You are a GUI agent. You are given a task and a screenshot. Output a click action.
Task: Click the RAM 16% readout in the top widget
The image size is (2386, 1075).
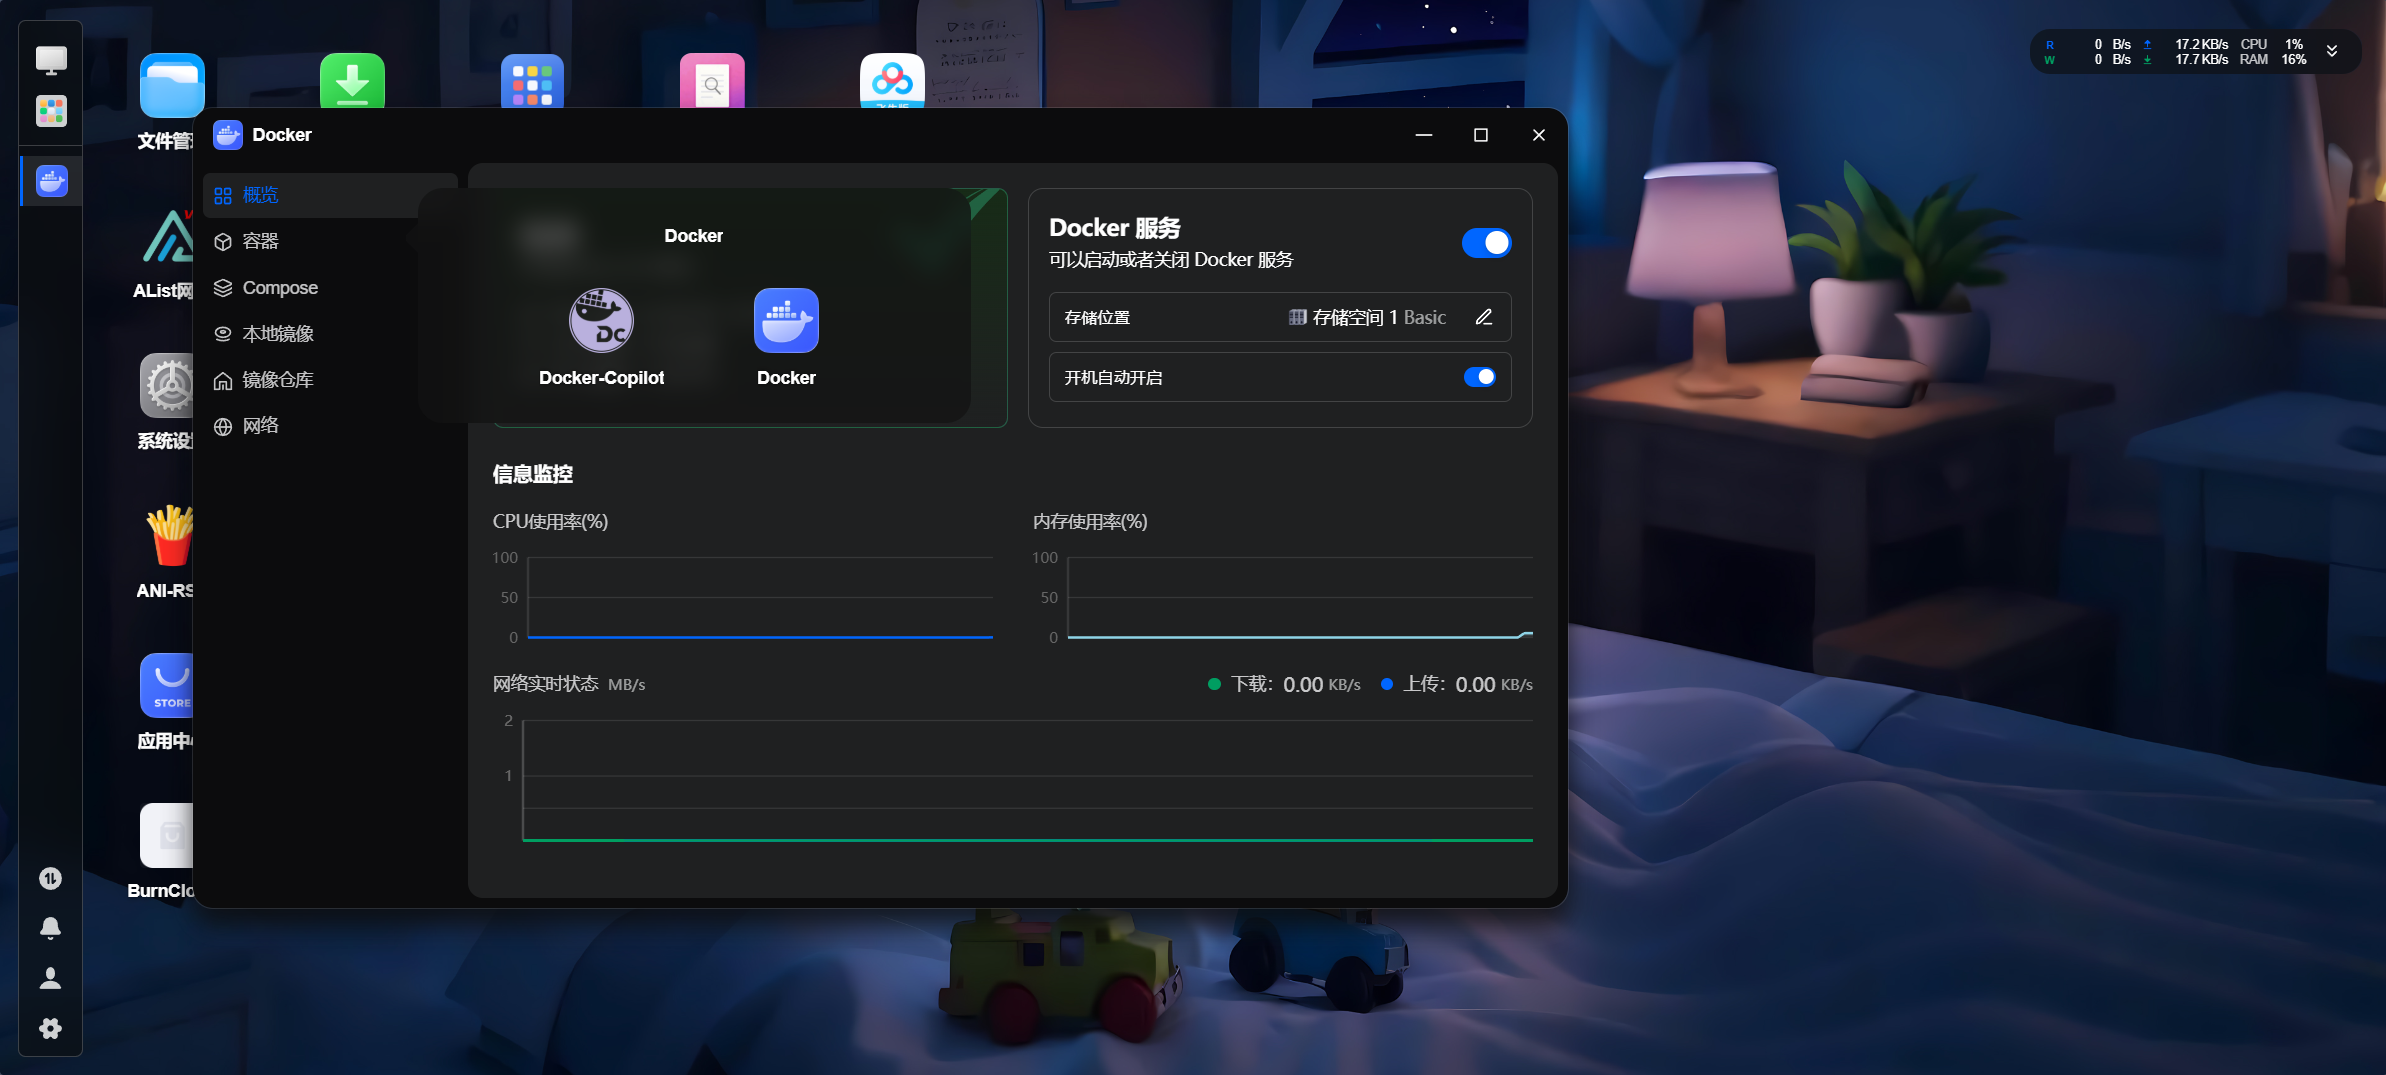click(x=2273, y=60)
